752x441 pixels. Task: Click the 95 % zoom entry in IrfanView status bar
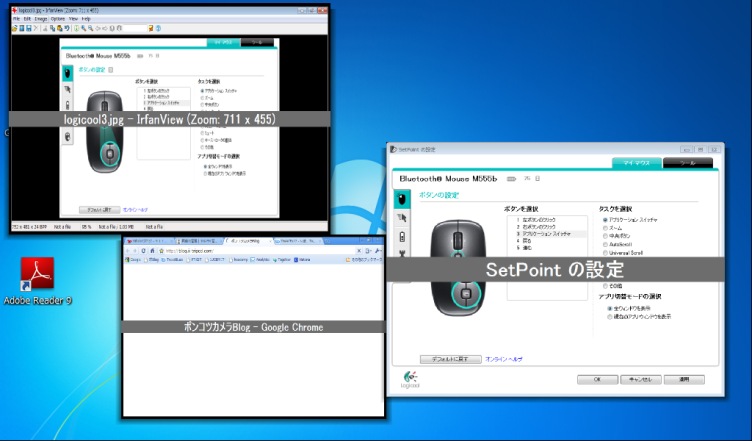coord(86,227)
